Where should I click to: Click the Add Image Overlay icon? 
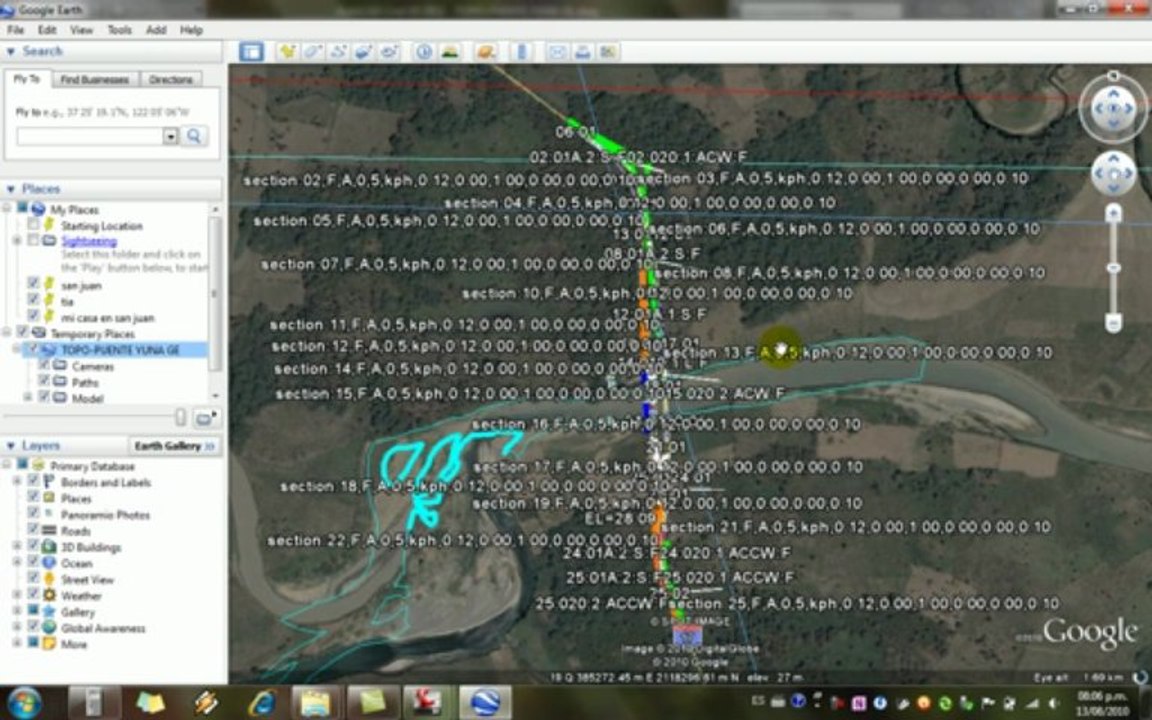tap(364, 51)
